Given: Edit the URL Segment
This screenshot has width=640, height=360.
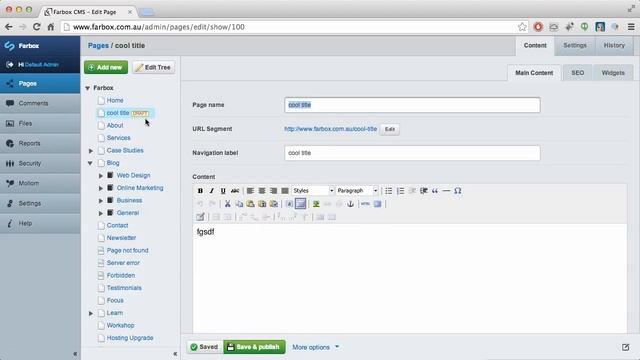Looking at the screenshot, I should tap(389, 129).
